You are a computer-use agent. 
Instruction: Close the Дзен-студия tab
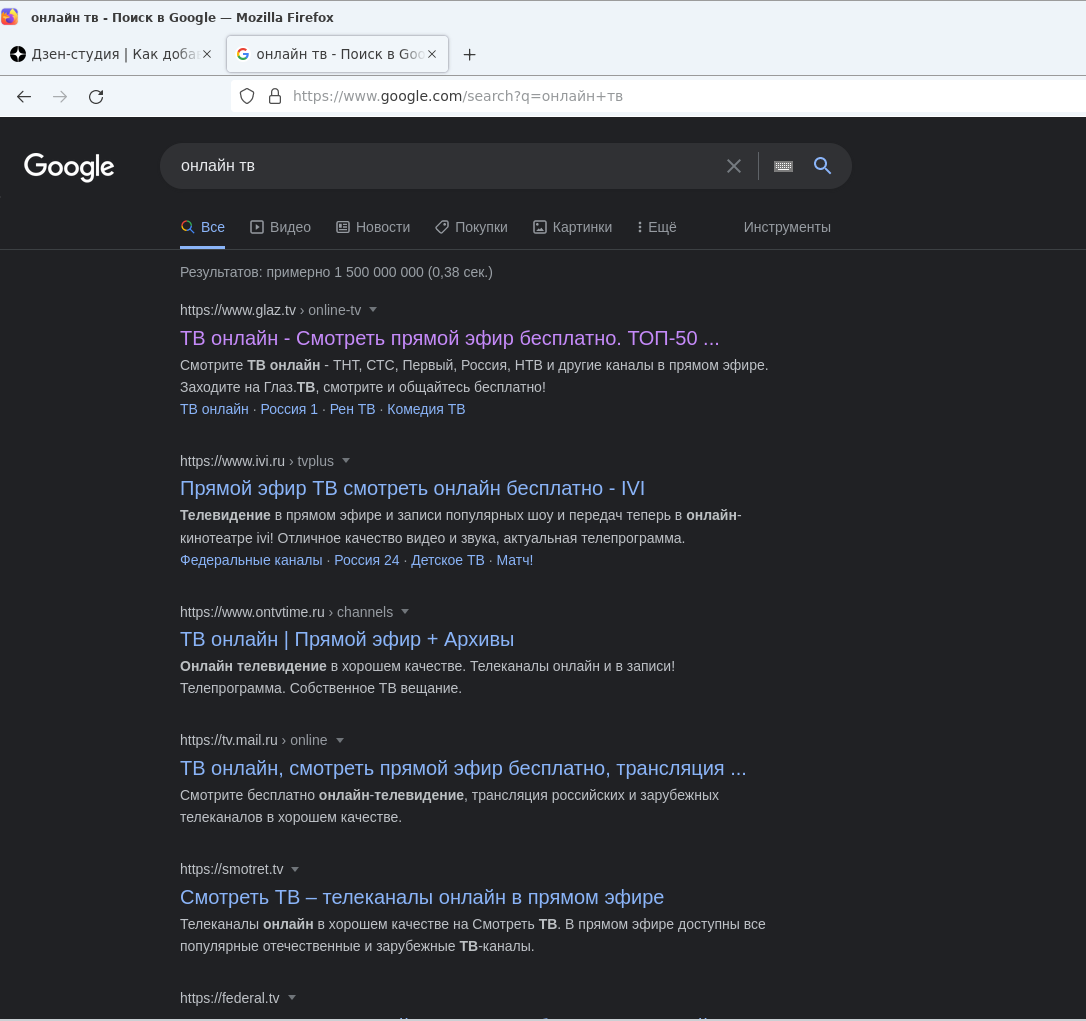point(206,54)
